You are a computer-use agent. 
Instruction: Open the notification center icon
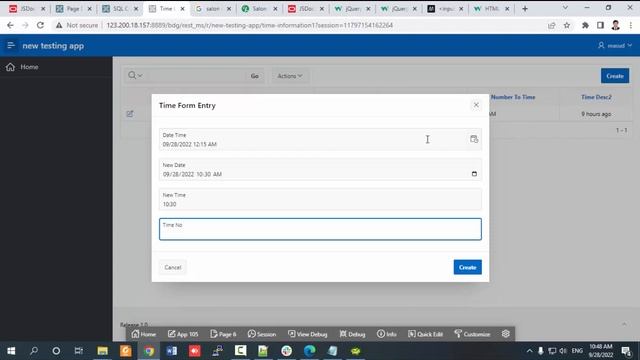626,351
